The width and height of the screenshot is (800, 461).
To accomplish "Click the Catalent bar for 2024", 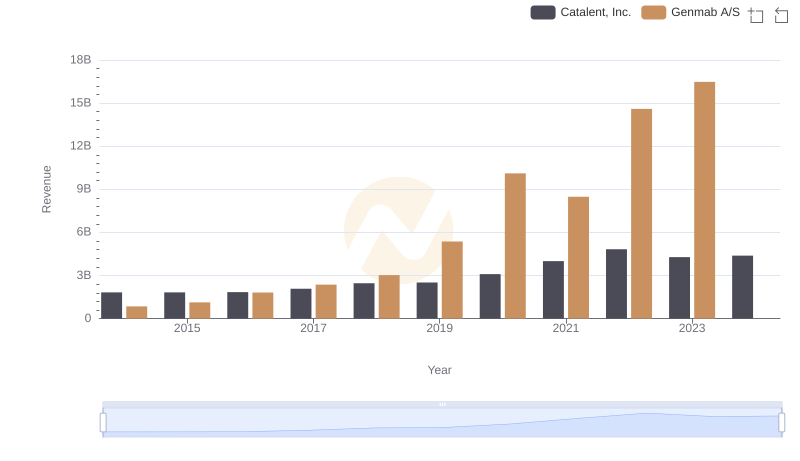I will [742, 287].
